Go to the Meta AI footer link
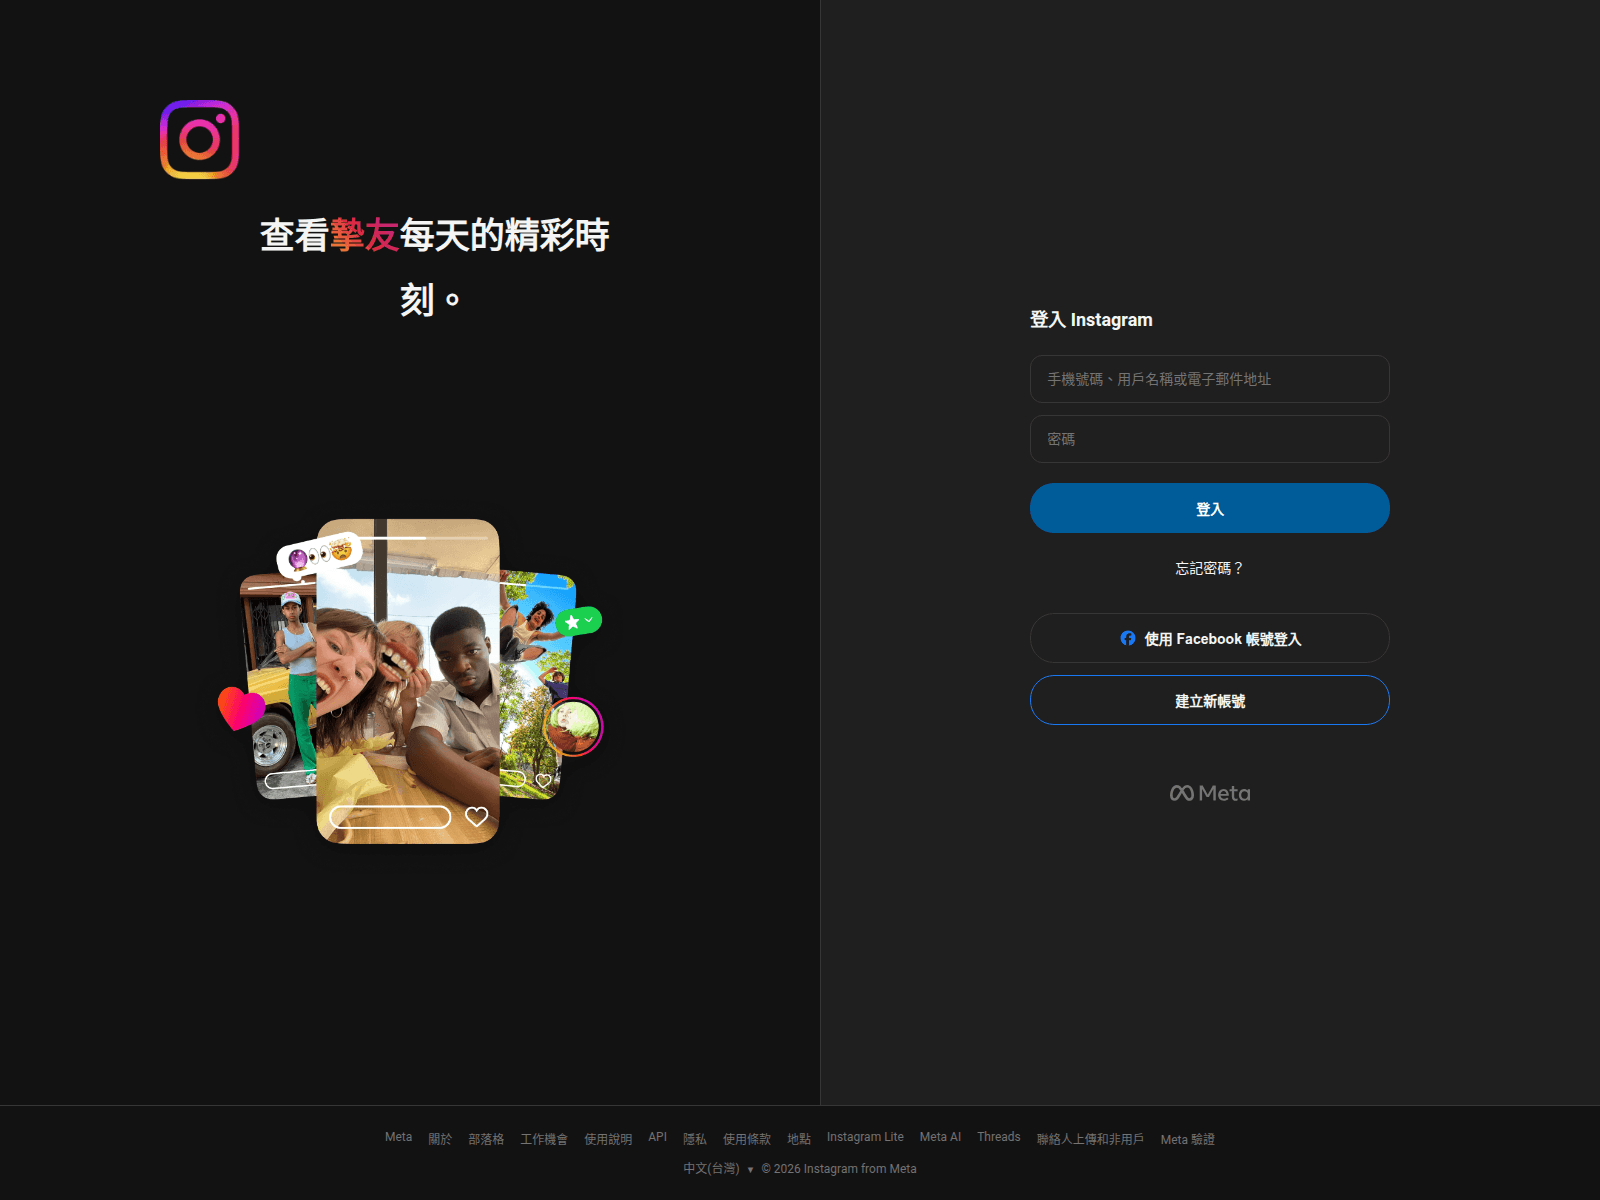 point(940,1137)
